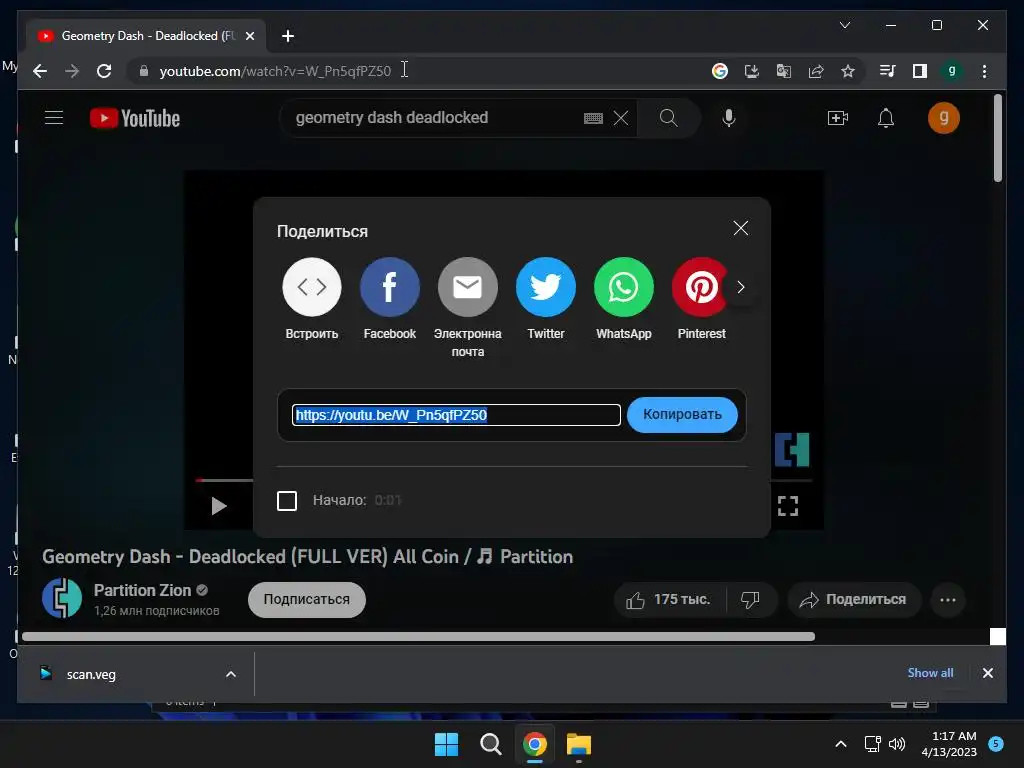The image size is (1024, 768).
Task: Show more share targets with right arrow
Action: (x=741, y=287)
